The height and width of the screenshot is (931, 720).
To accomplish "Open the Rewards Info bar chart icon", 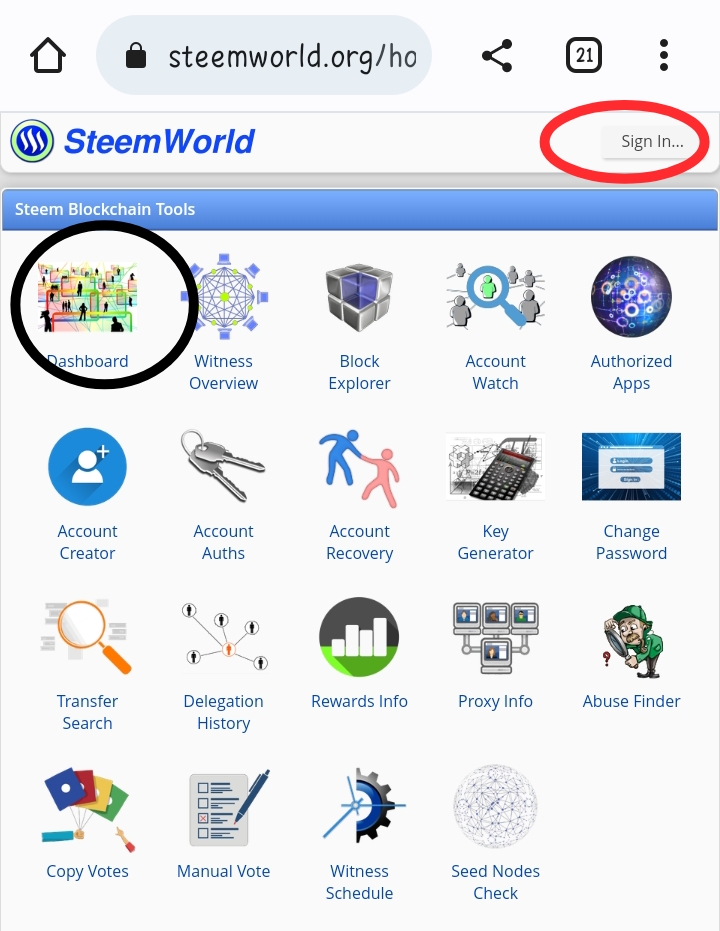I will [x=359, y=637].
